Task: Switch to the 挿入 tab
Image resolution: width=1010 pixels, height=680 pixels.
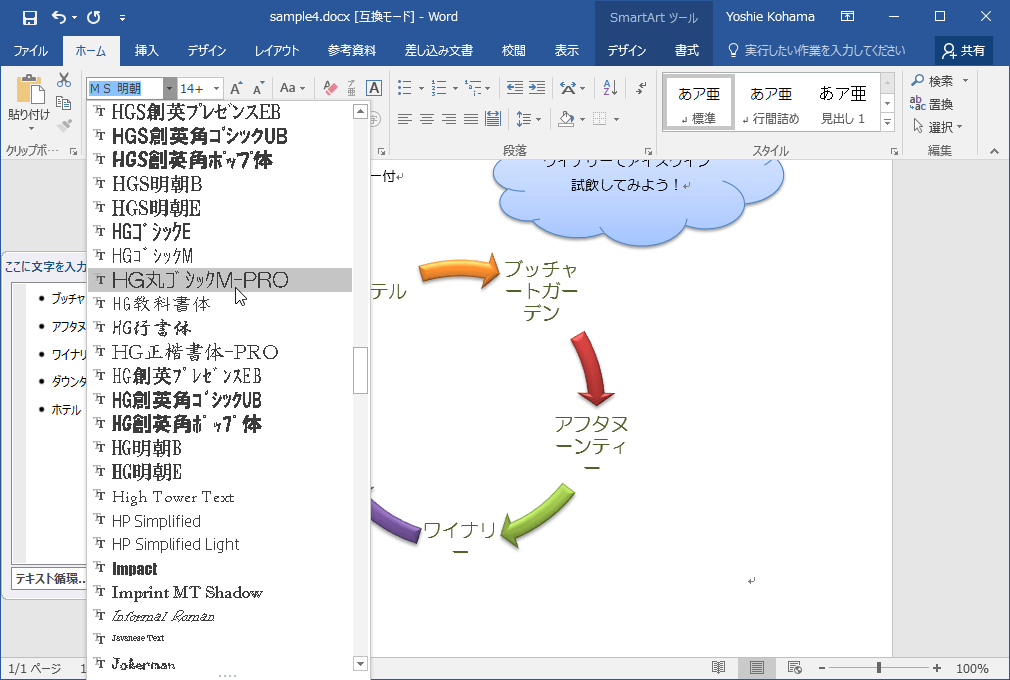Action: (x=146, y=51)
